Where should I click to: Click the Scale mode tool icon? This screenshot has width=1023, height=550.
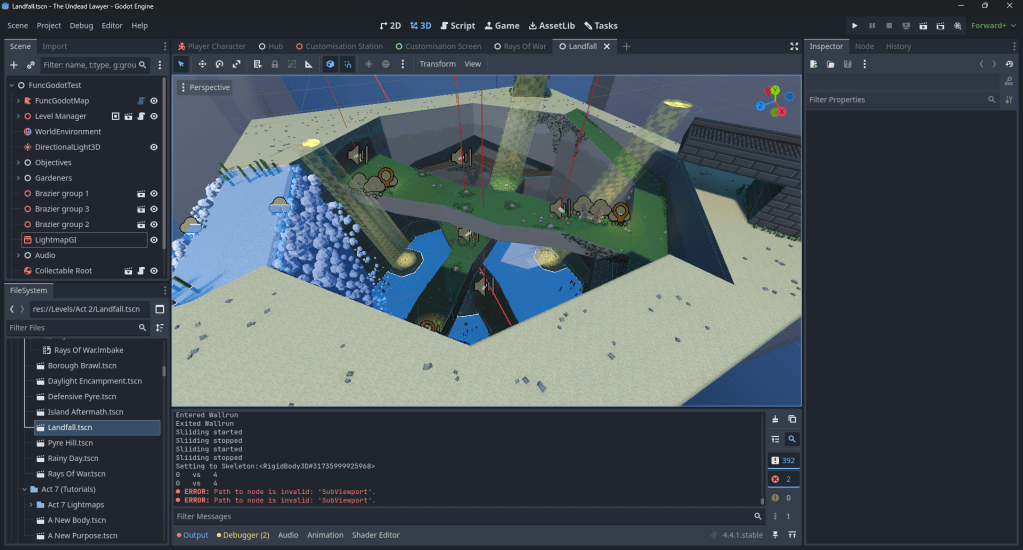[237, 64]
